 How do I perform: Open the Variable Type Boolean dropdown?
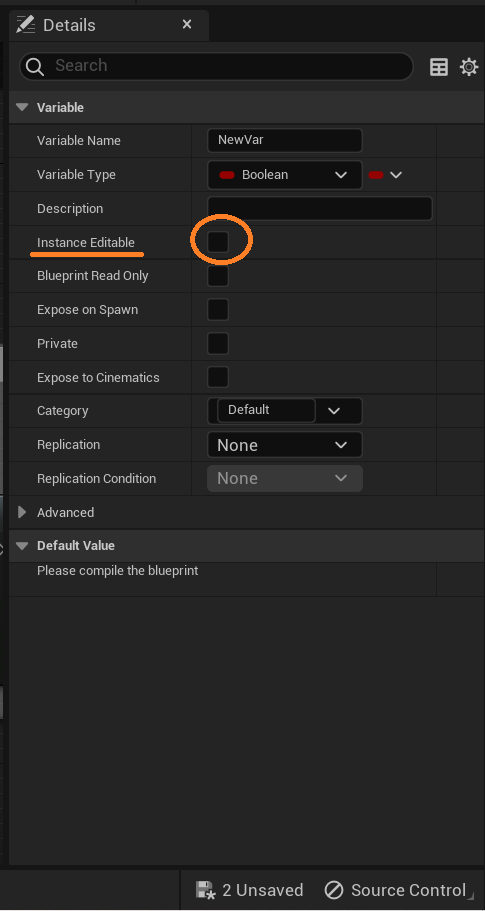click(285, 175)
